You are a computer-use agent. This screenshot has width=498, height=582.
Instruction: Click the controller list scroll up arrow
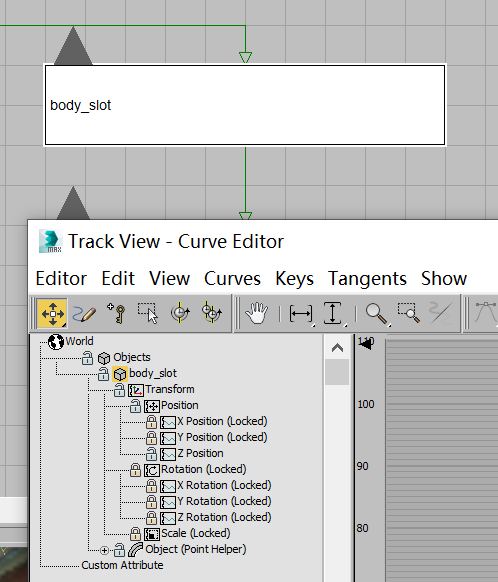click(337, 348)
